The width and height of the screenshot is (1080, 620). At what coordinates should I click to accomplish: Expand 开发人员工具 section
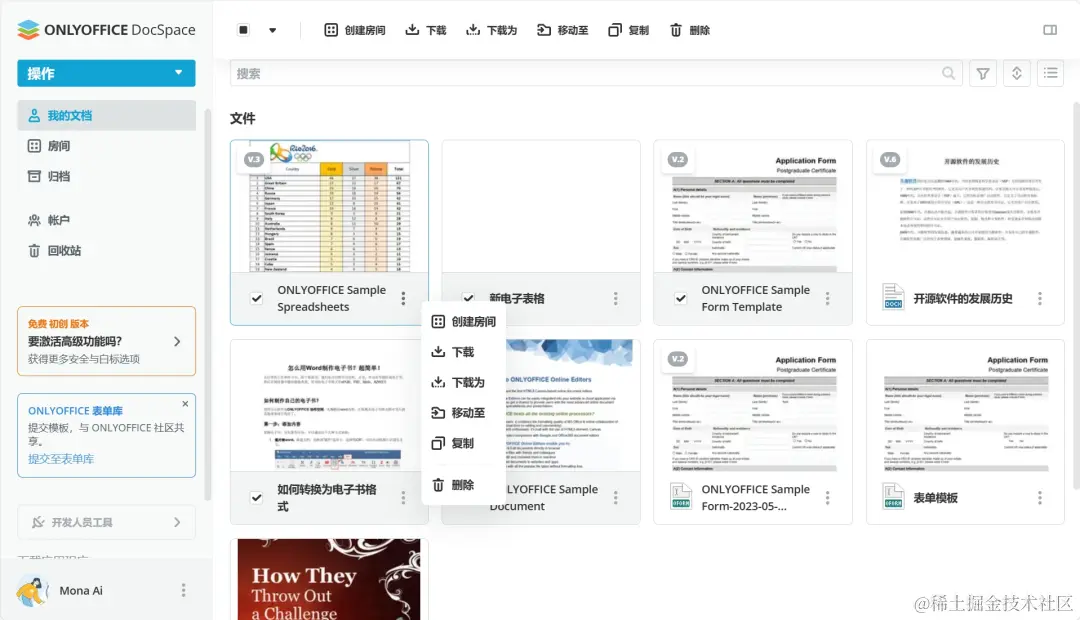pos(106,522)
